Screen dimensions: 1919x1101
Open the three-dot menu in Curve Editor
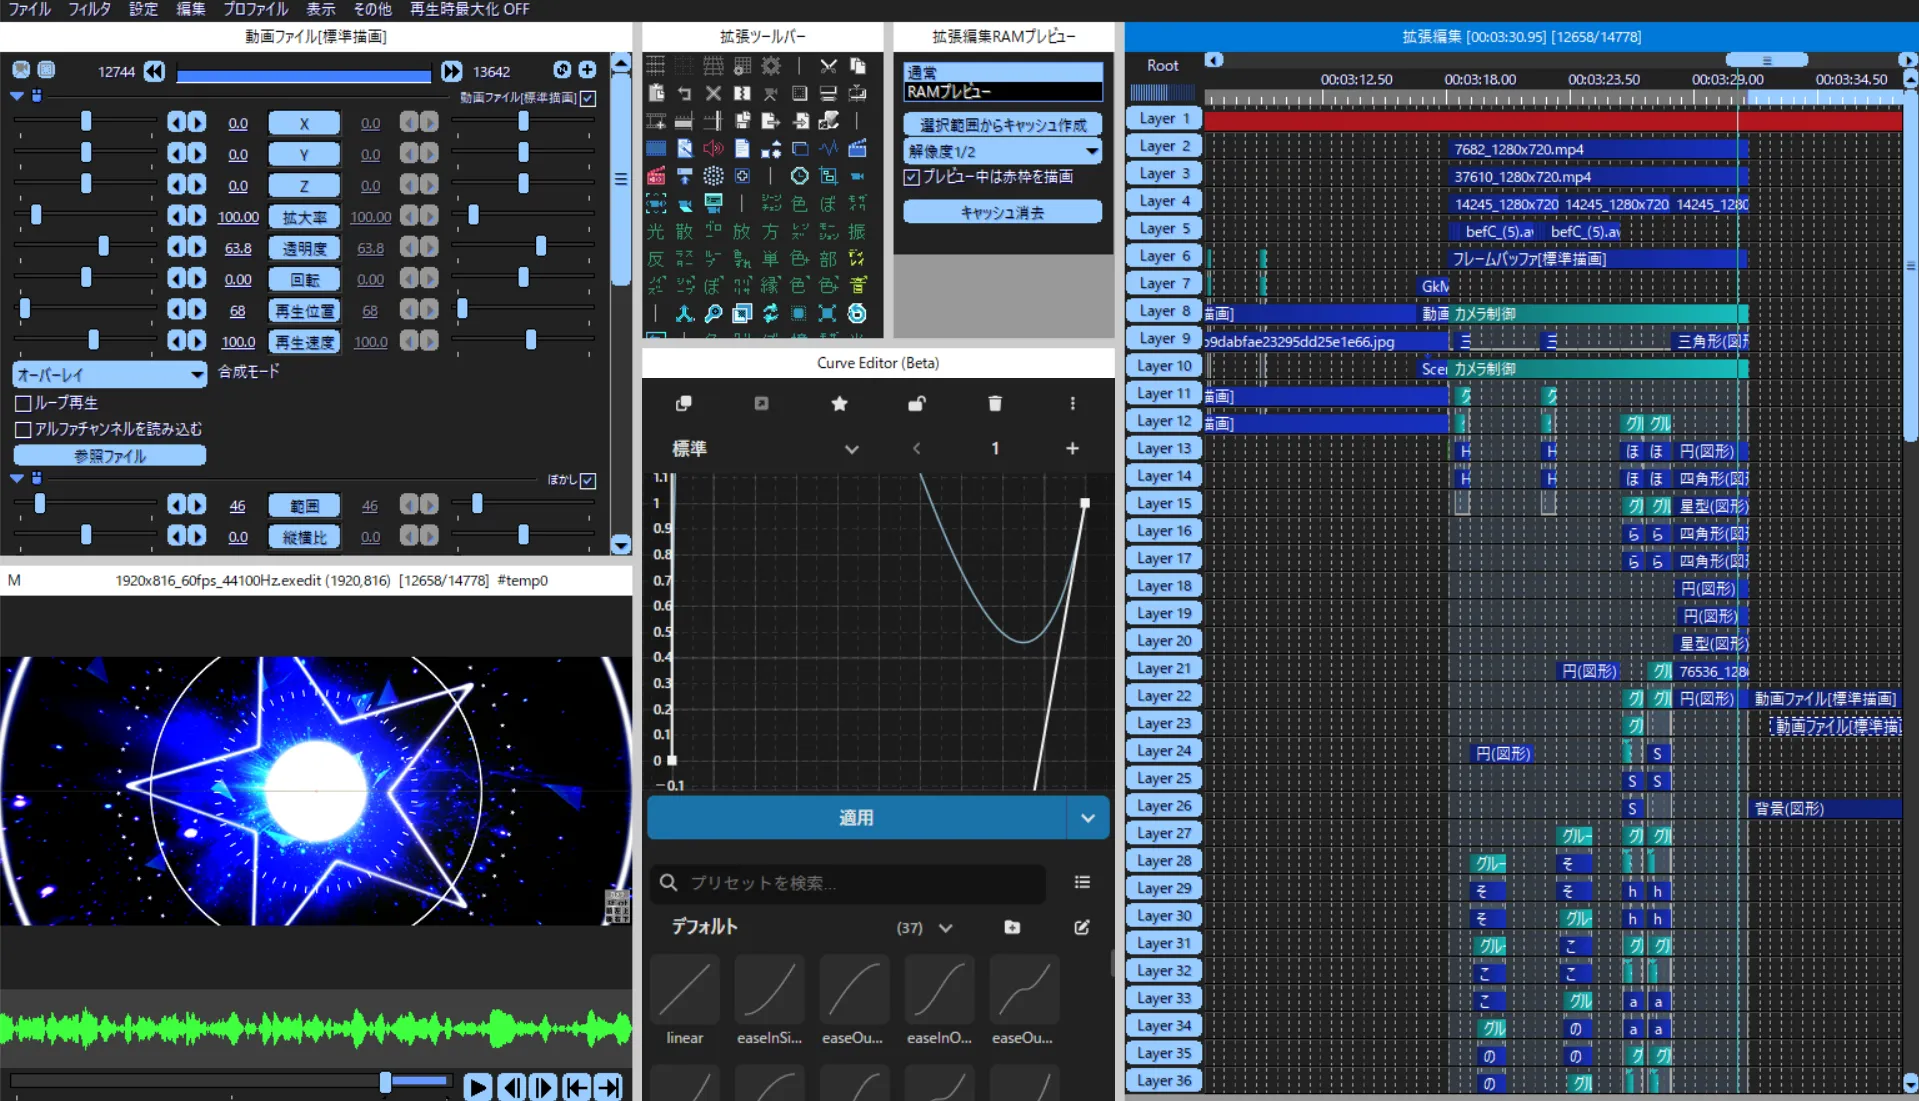1072,403
